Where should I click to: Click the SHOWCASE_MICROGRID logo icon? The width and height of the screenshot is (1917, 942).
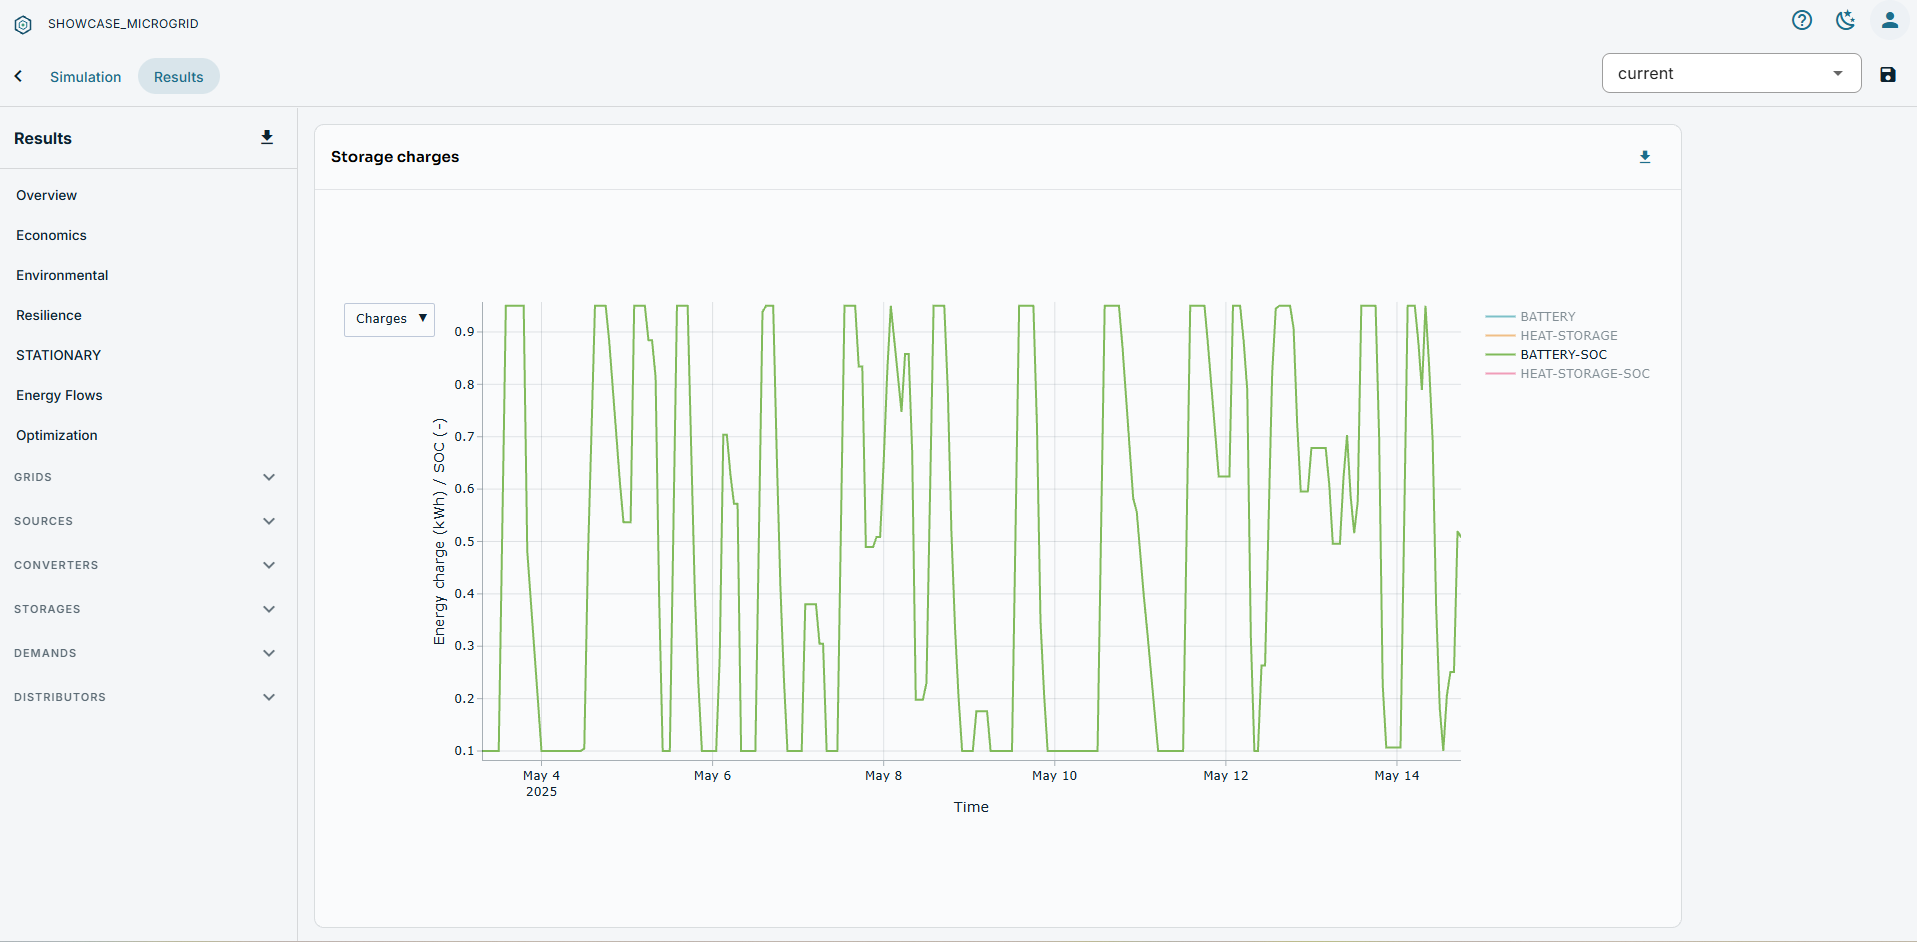point(23,24)
